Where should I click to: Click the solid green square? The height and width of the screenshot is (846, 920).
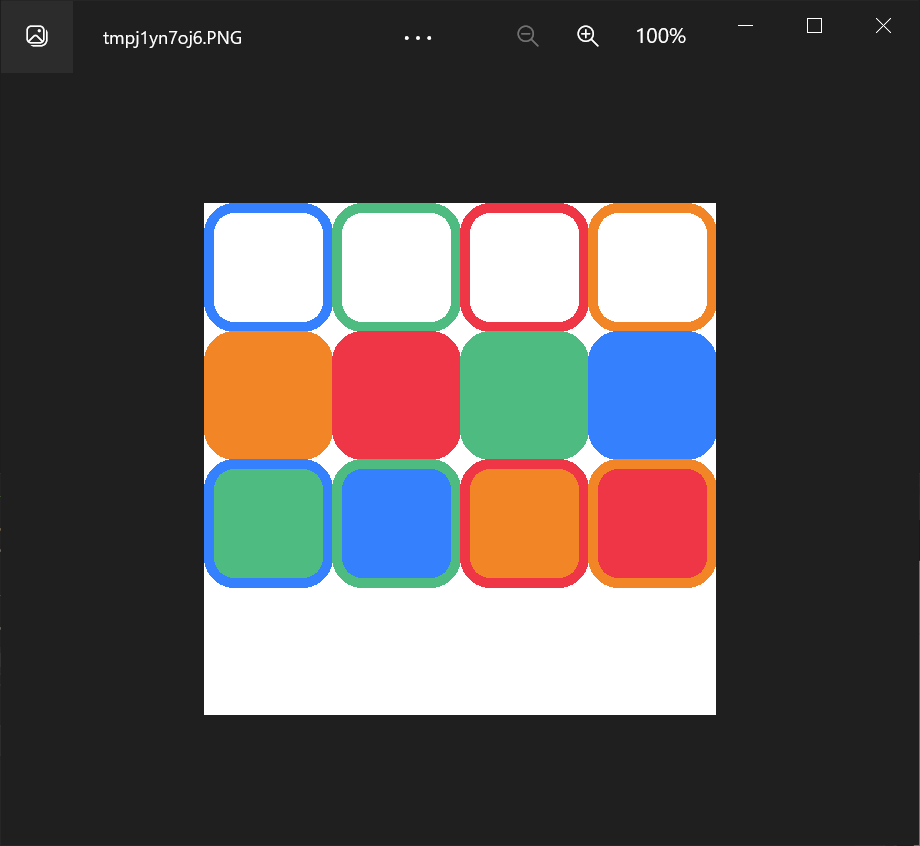[x=524, y=395]
